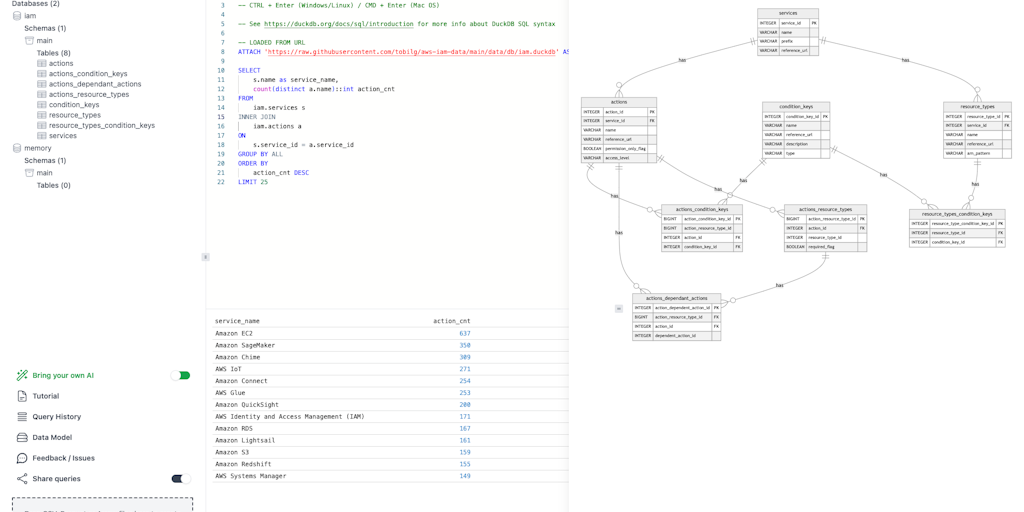Click the sidebar collapse handle on divider
Screen dimensions: 1024x512
tap(206, 257)
